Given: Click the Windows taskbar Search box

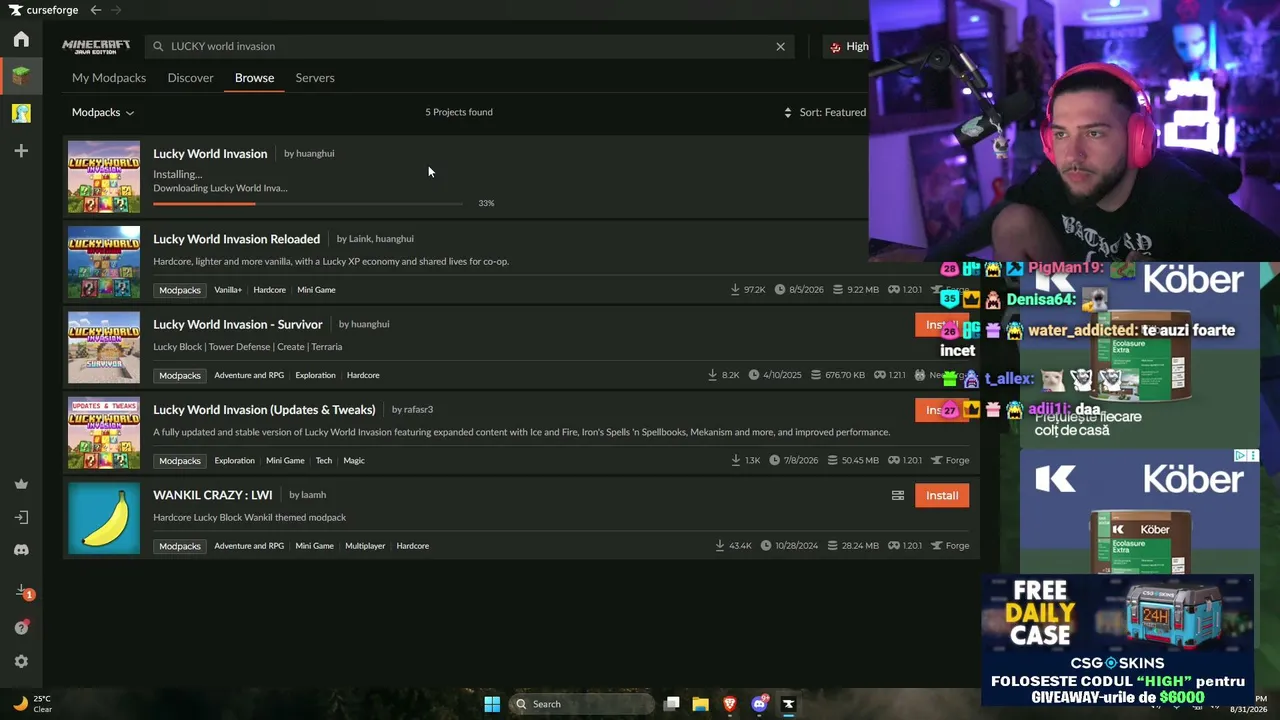Looking at the screenshot, I should [x=582, y=704].
